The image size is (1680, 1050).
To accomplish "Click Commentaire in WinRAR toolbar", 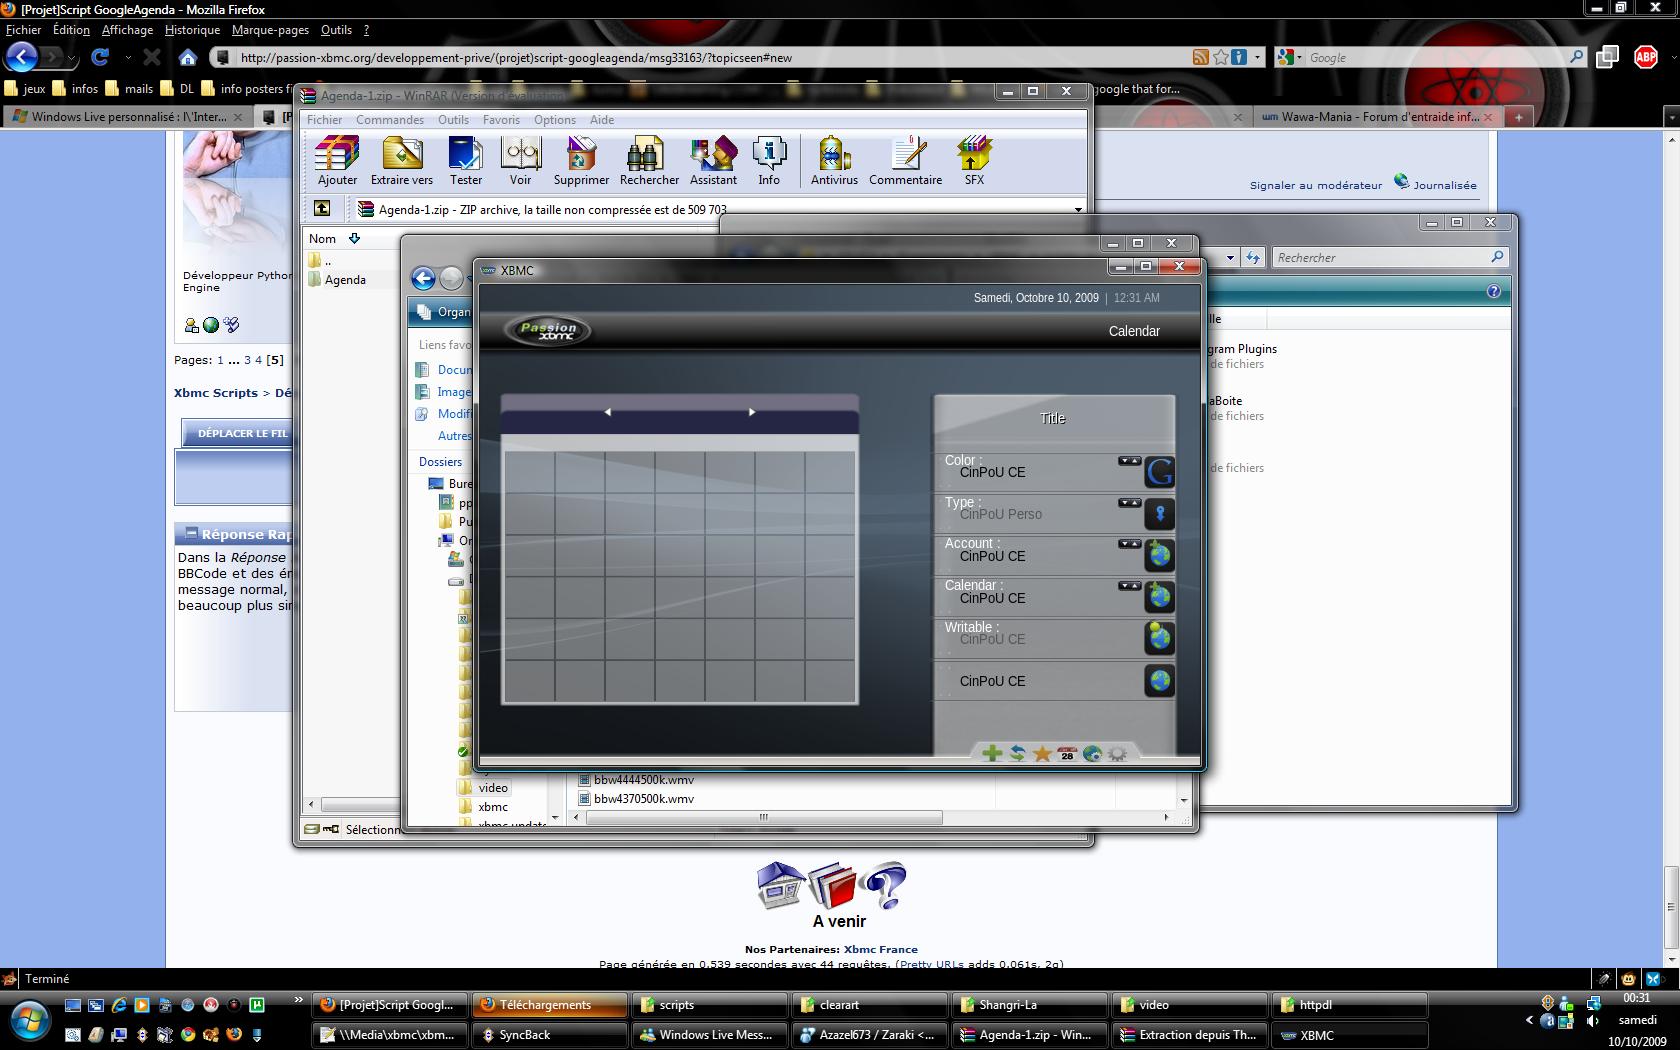I will tap(905, 161).
